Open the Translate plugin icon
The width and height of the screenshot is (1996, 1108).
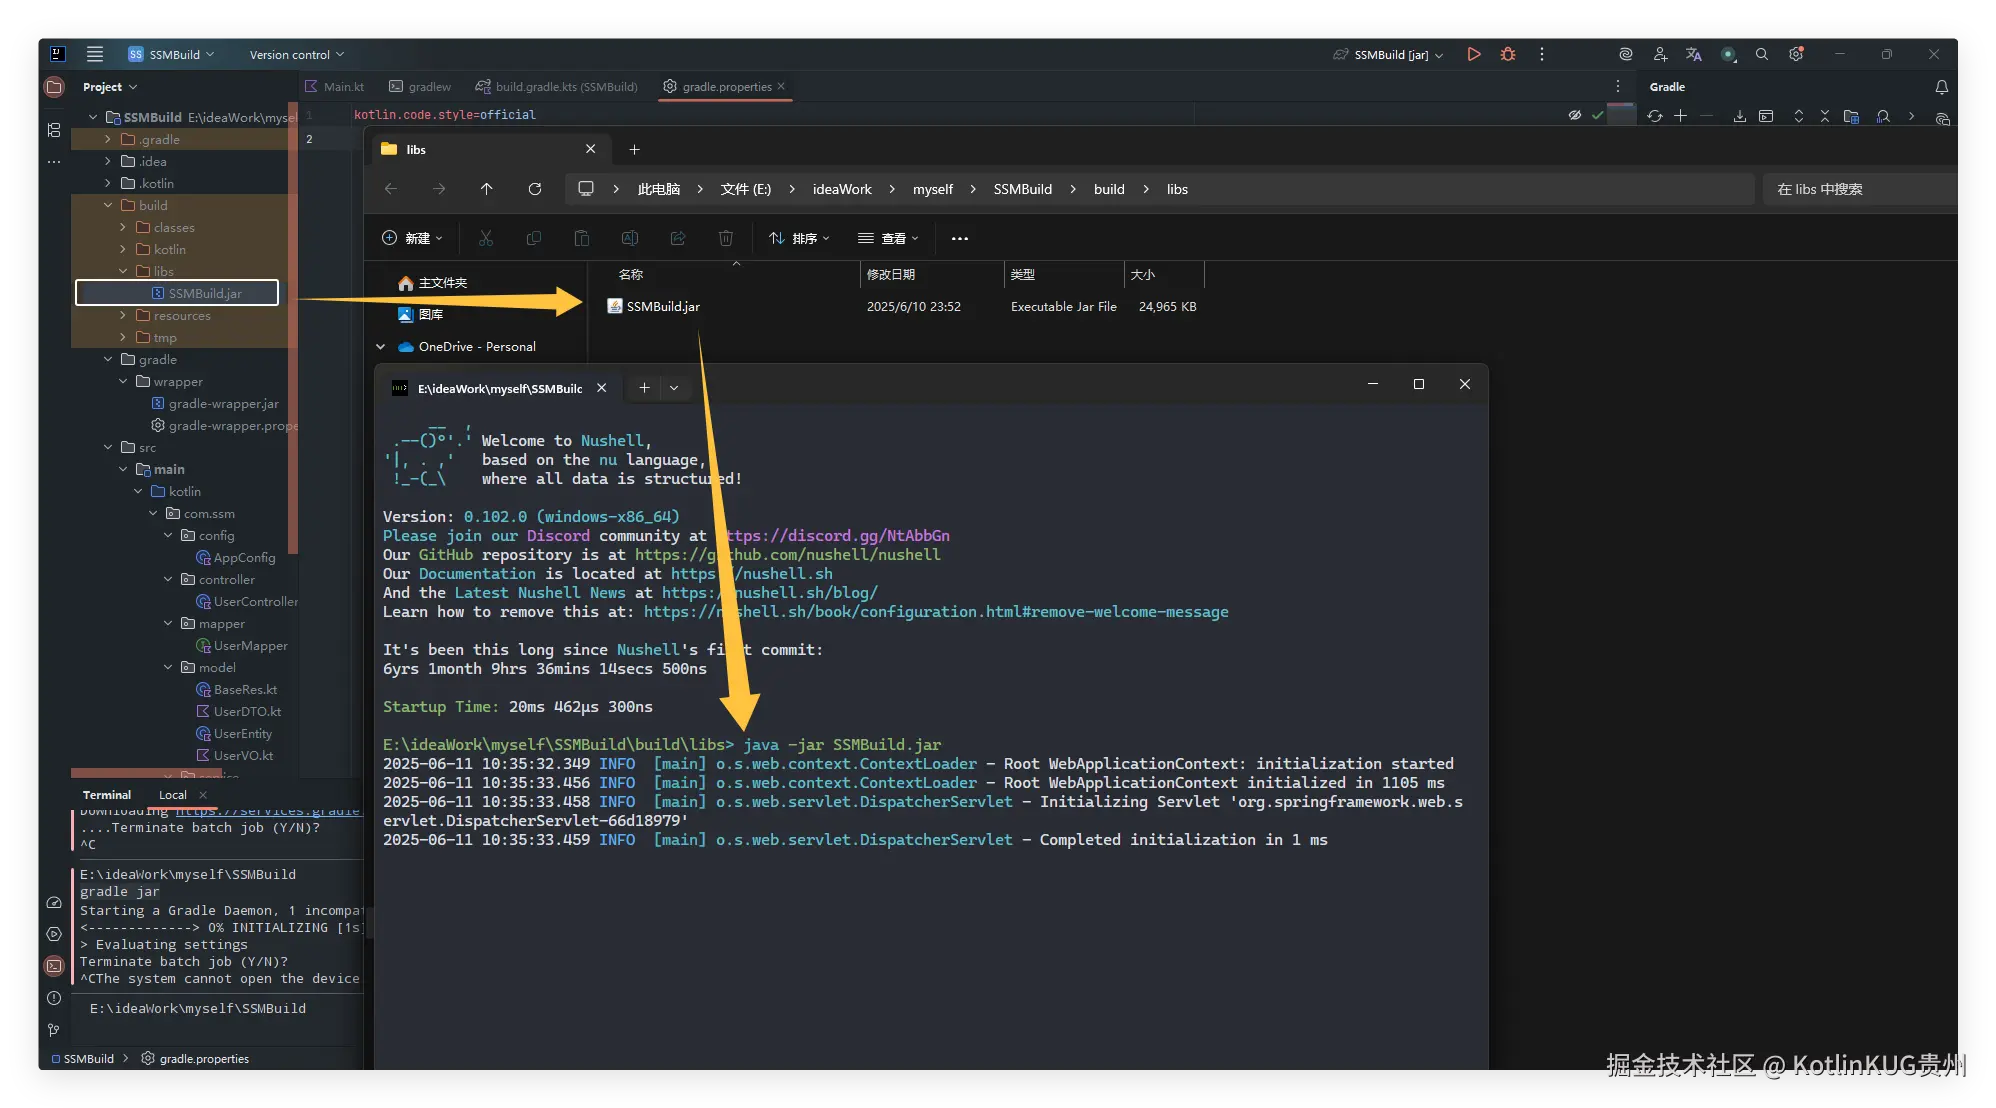(1693, 54)
